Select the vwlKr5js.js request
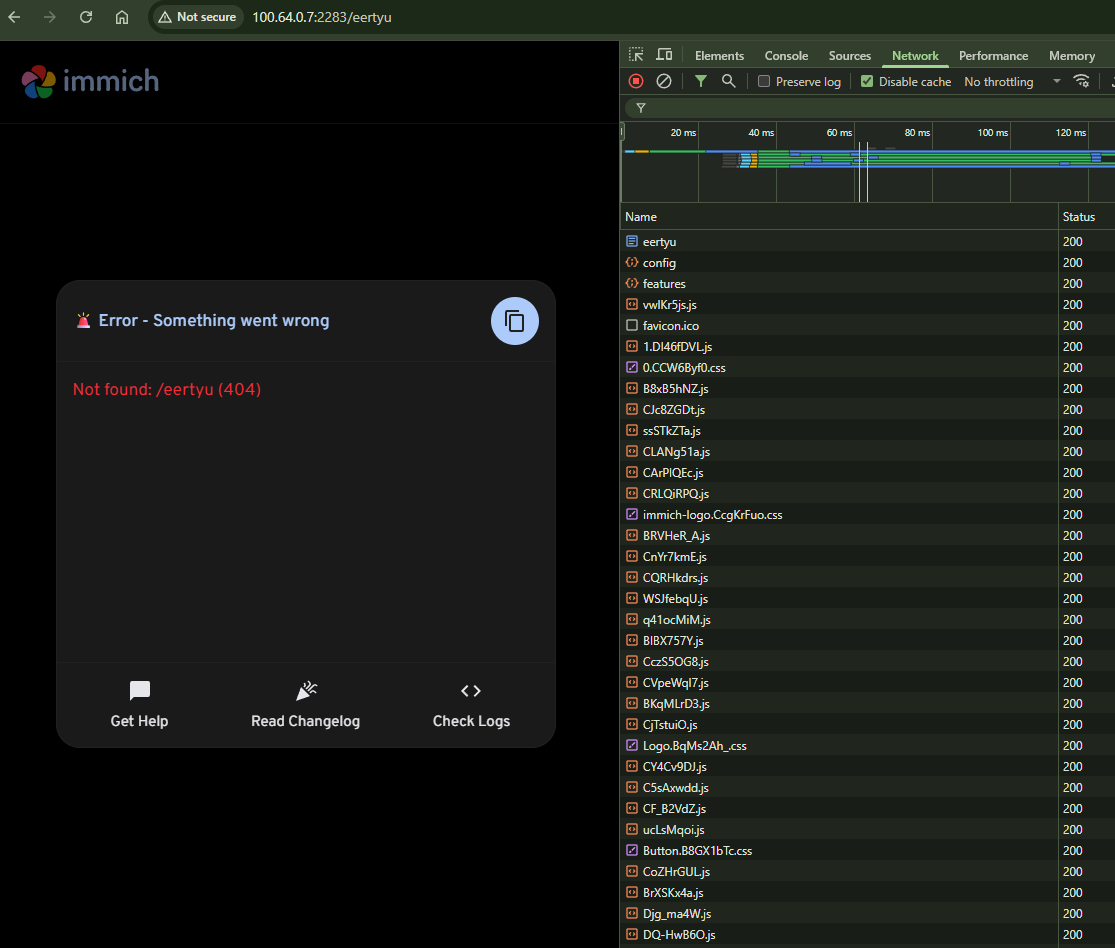 pyautogui.click(x=868, y=304)
